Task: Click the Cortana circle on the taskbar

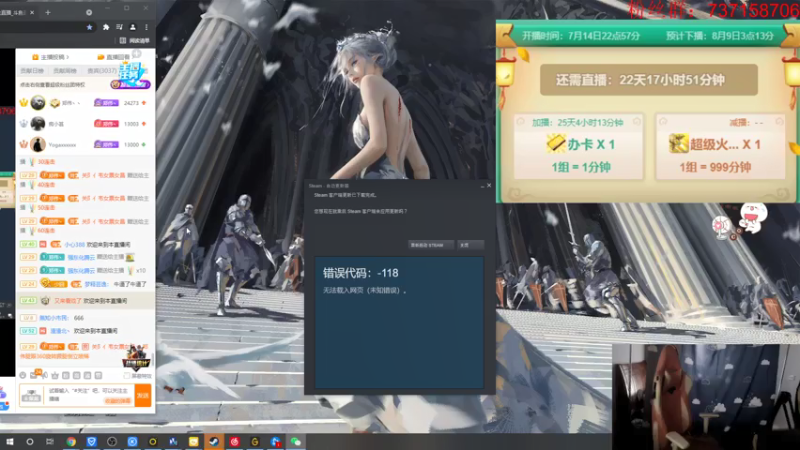Action: click(x=30, y=442)
